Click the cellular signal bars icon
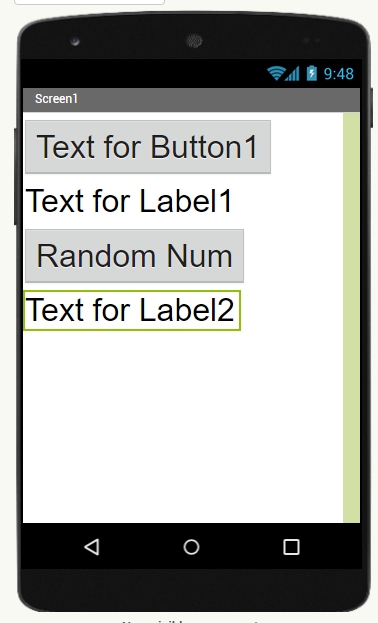 click(x=292, y=74)
